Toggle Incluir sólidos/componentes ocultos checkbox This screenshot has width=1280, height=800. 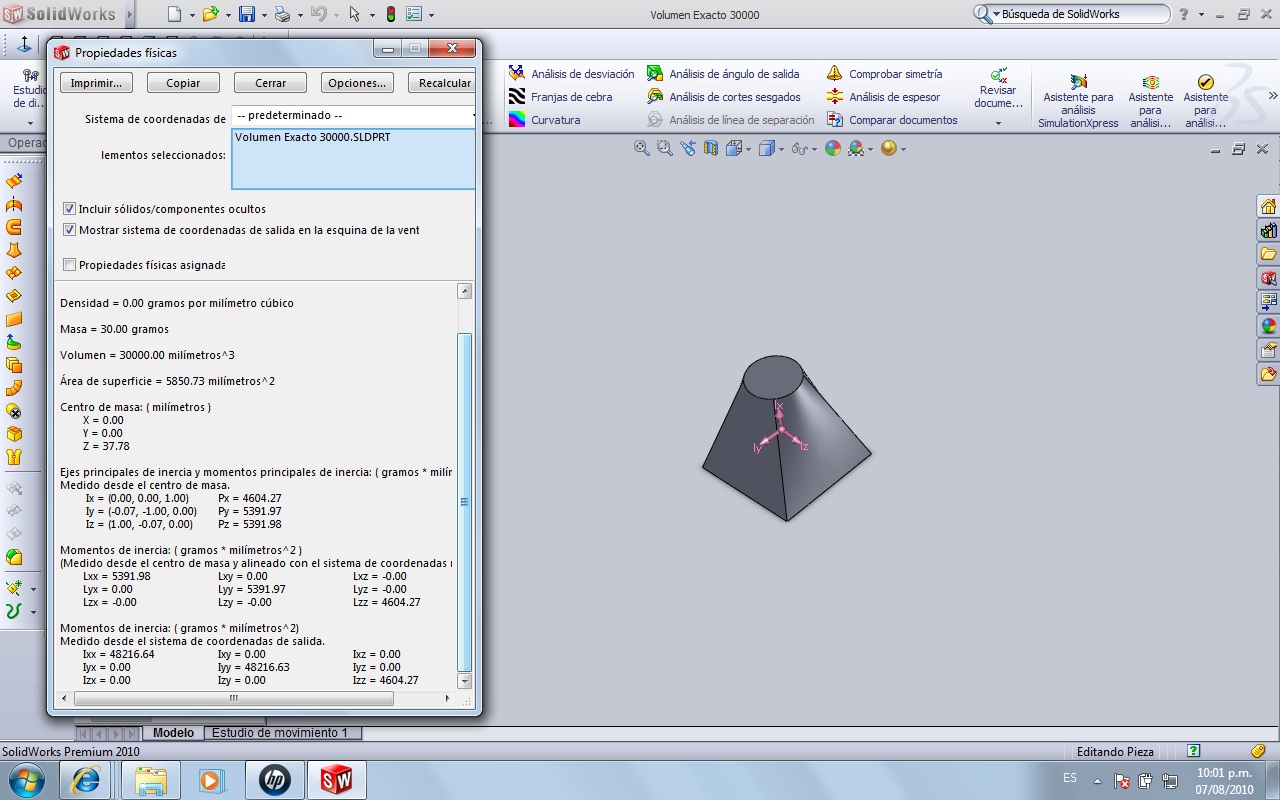69,209
